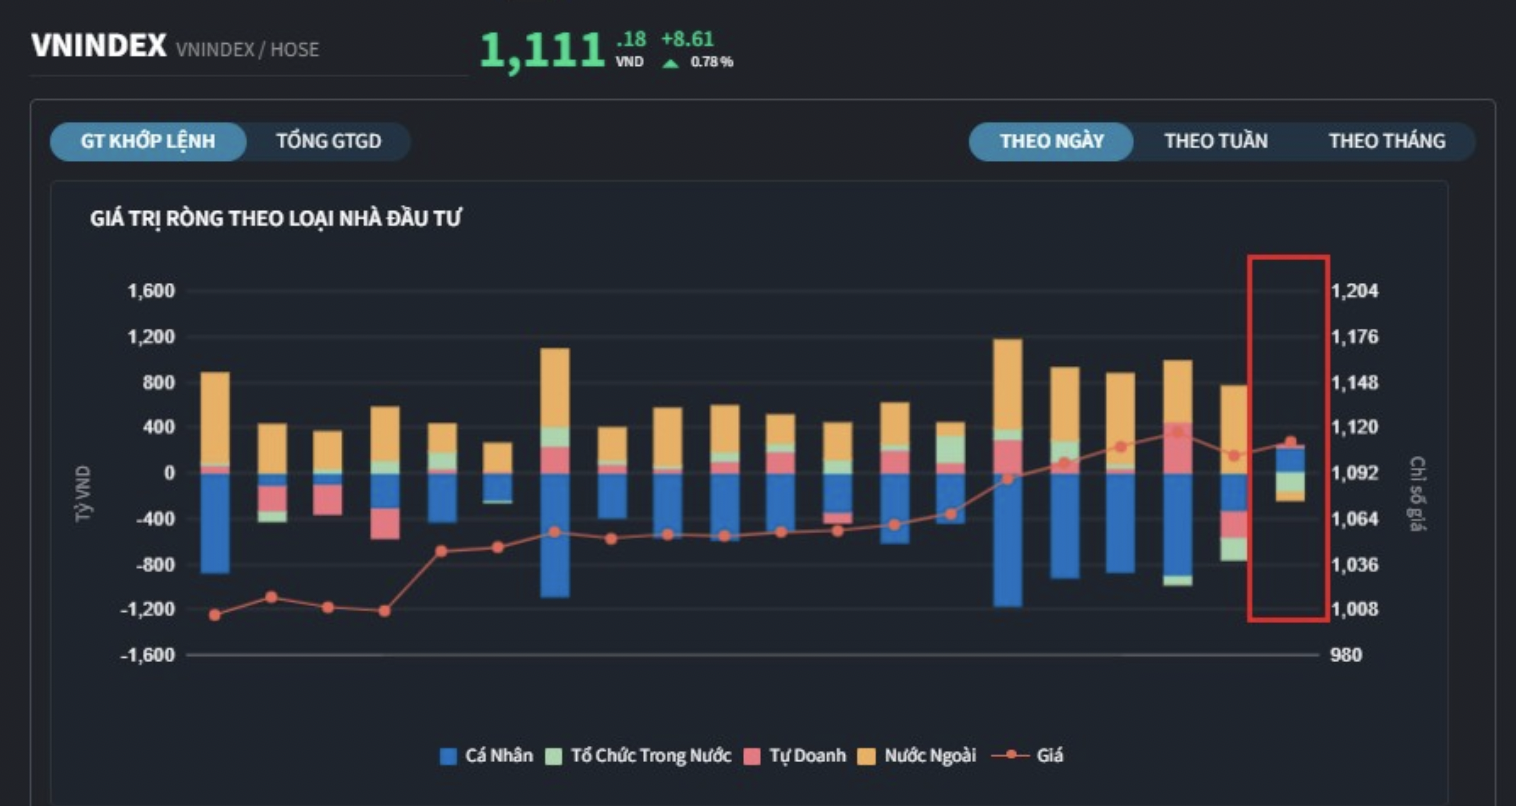Click the green Tổ Chức Trong Nước legend square
The height and width of the screenshot is (806, 1516).
pos(554,756)
